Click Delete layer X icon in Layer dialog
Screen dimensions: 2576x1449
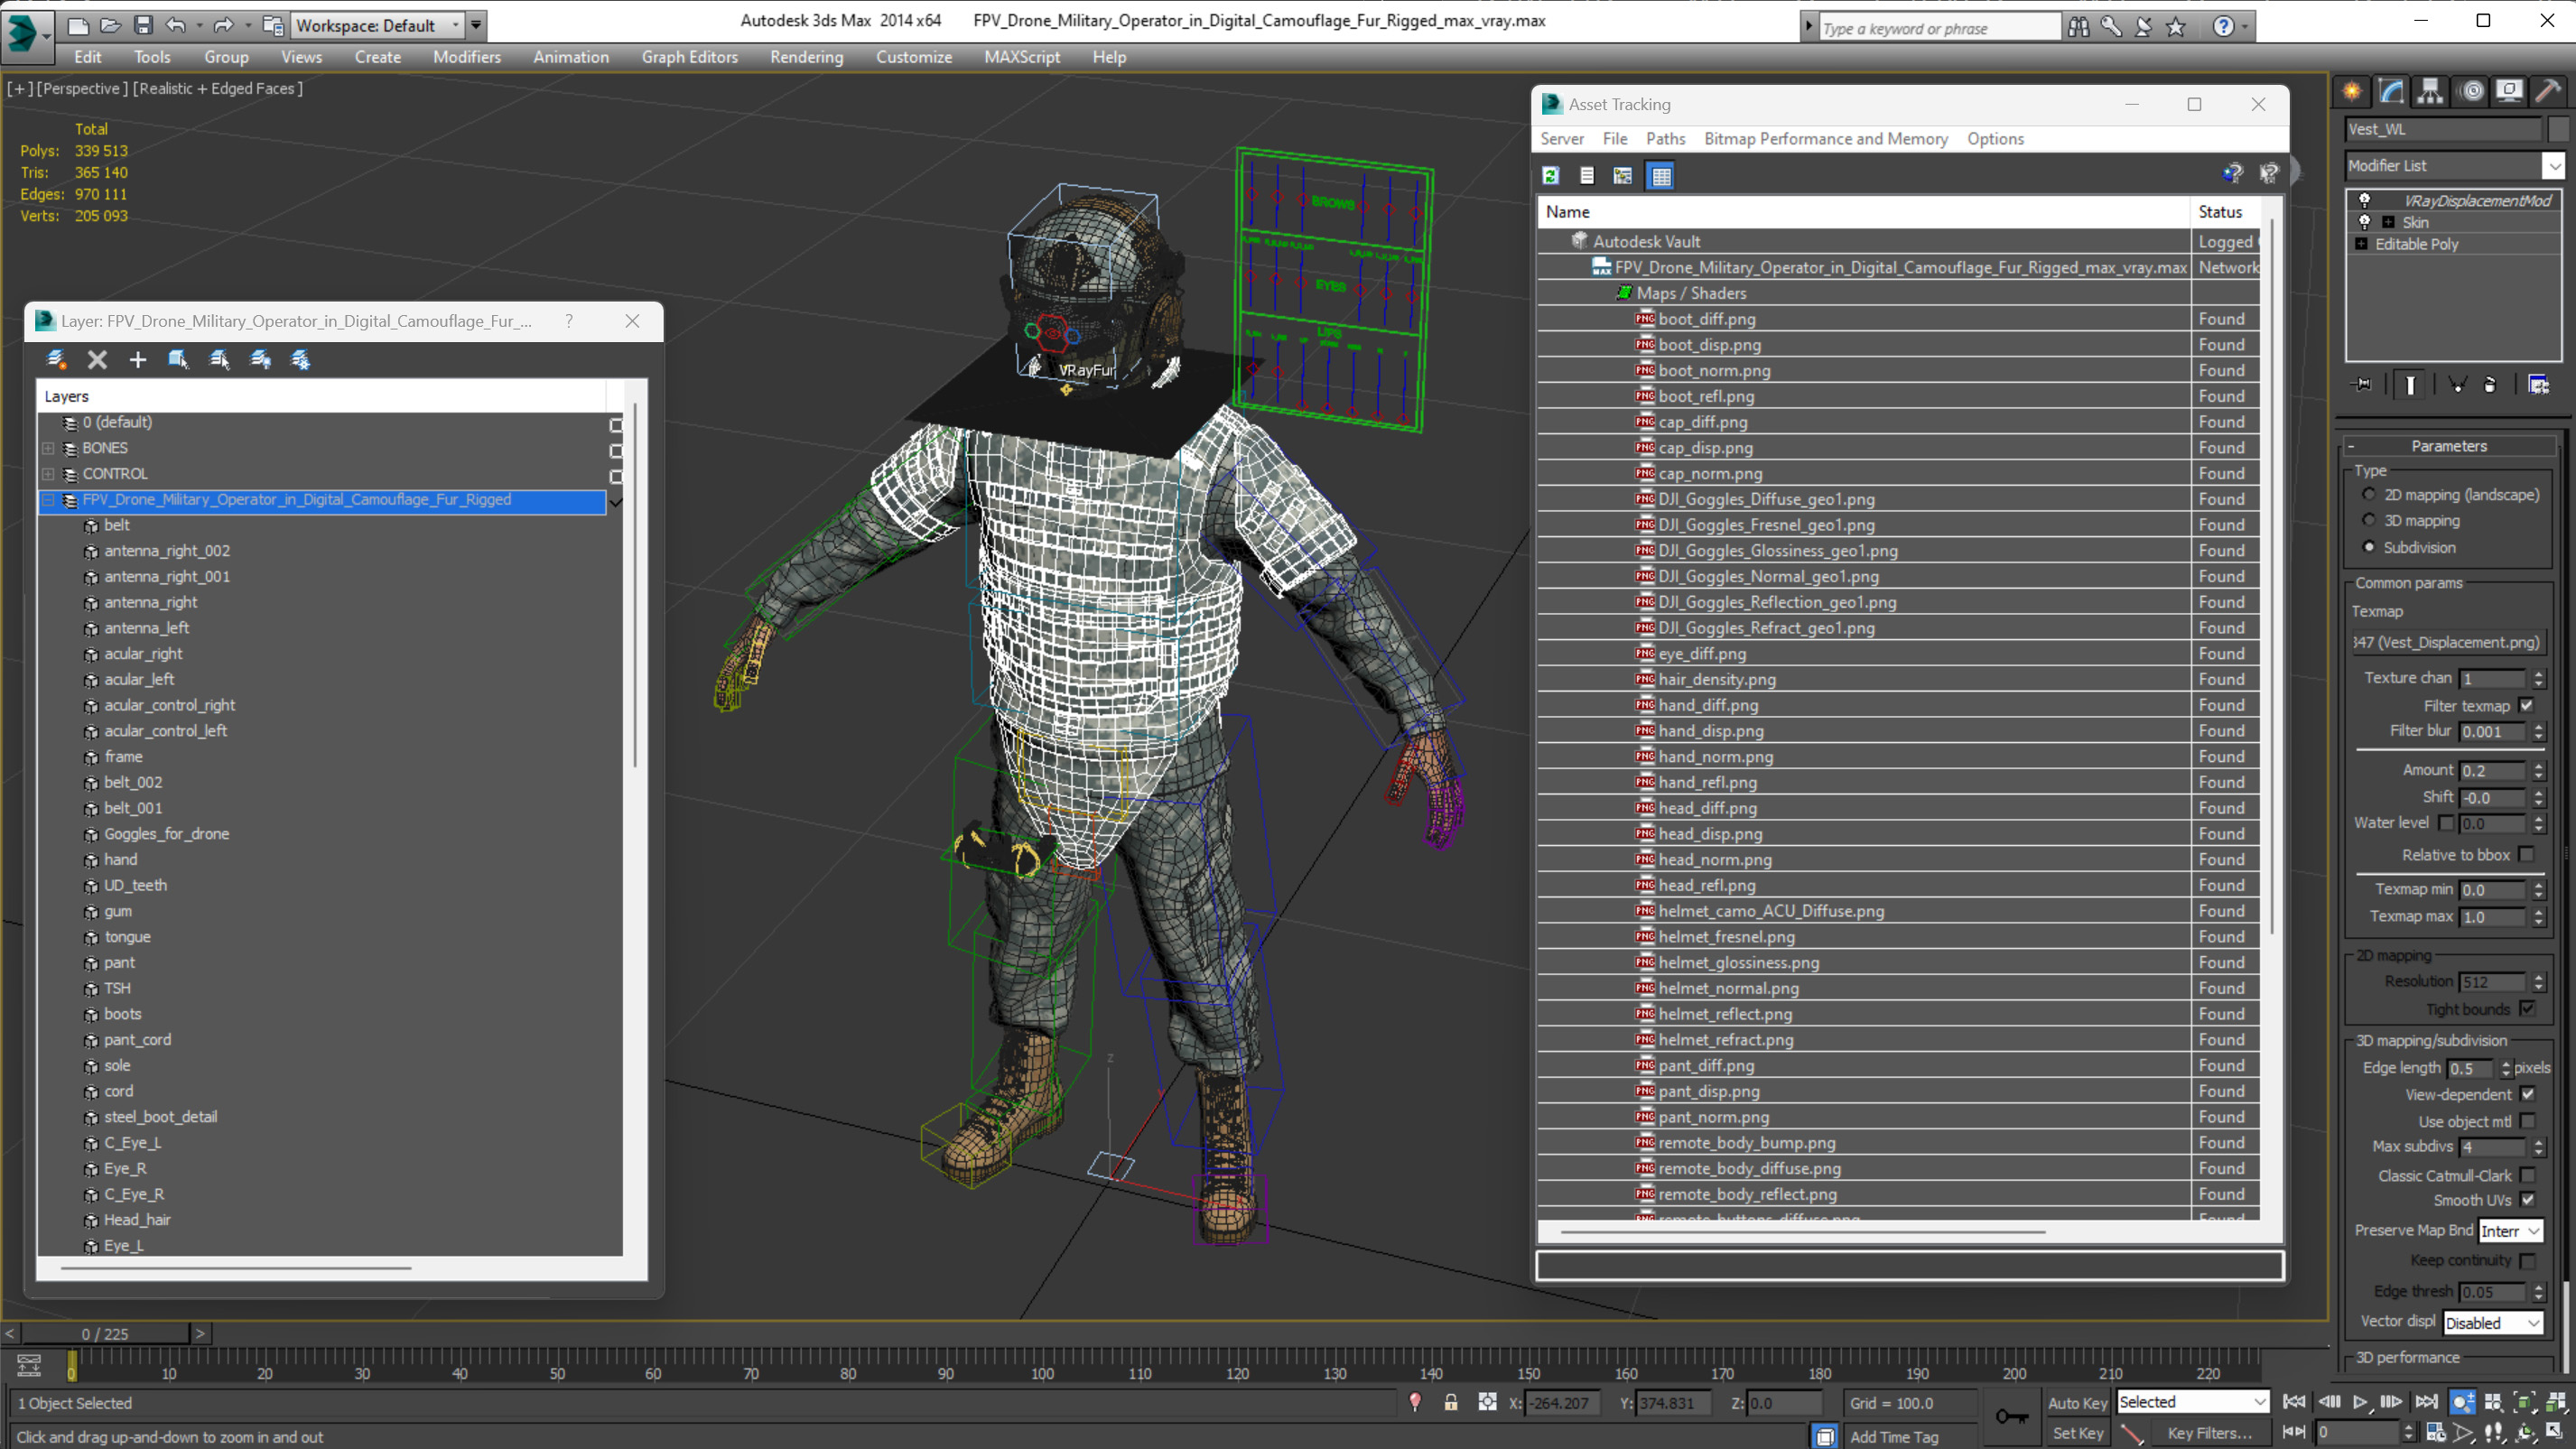(97, 360)
